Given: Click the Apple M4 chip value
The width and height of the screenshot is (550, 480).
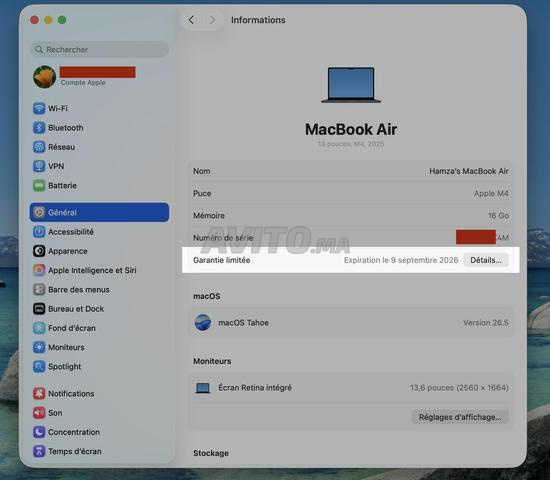Looking at the screenshot, I should [x=491, y=193].
